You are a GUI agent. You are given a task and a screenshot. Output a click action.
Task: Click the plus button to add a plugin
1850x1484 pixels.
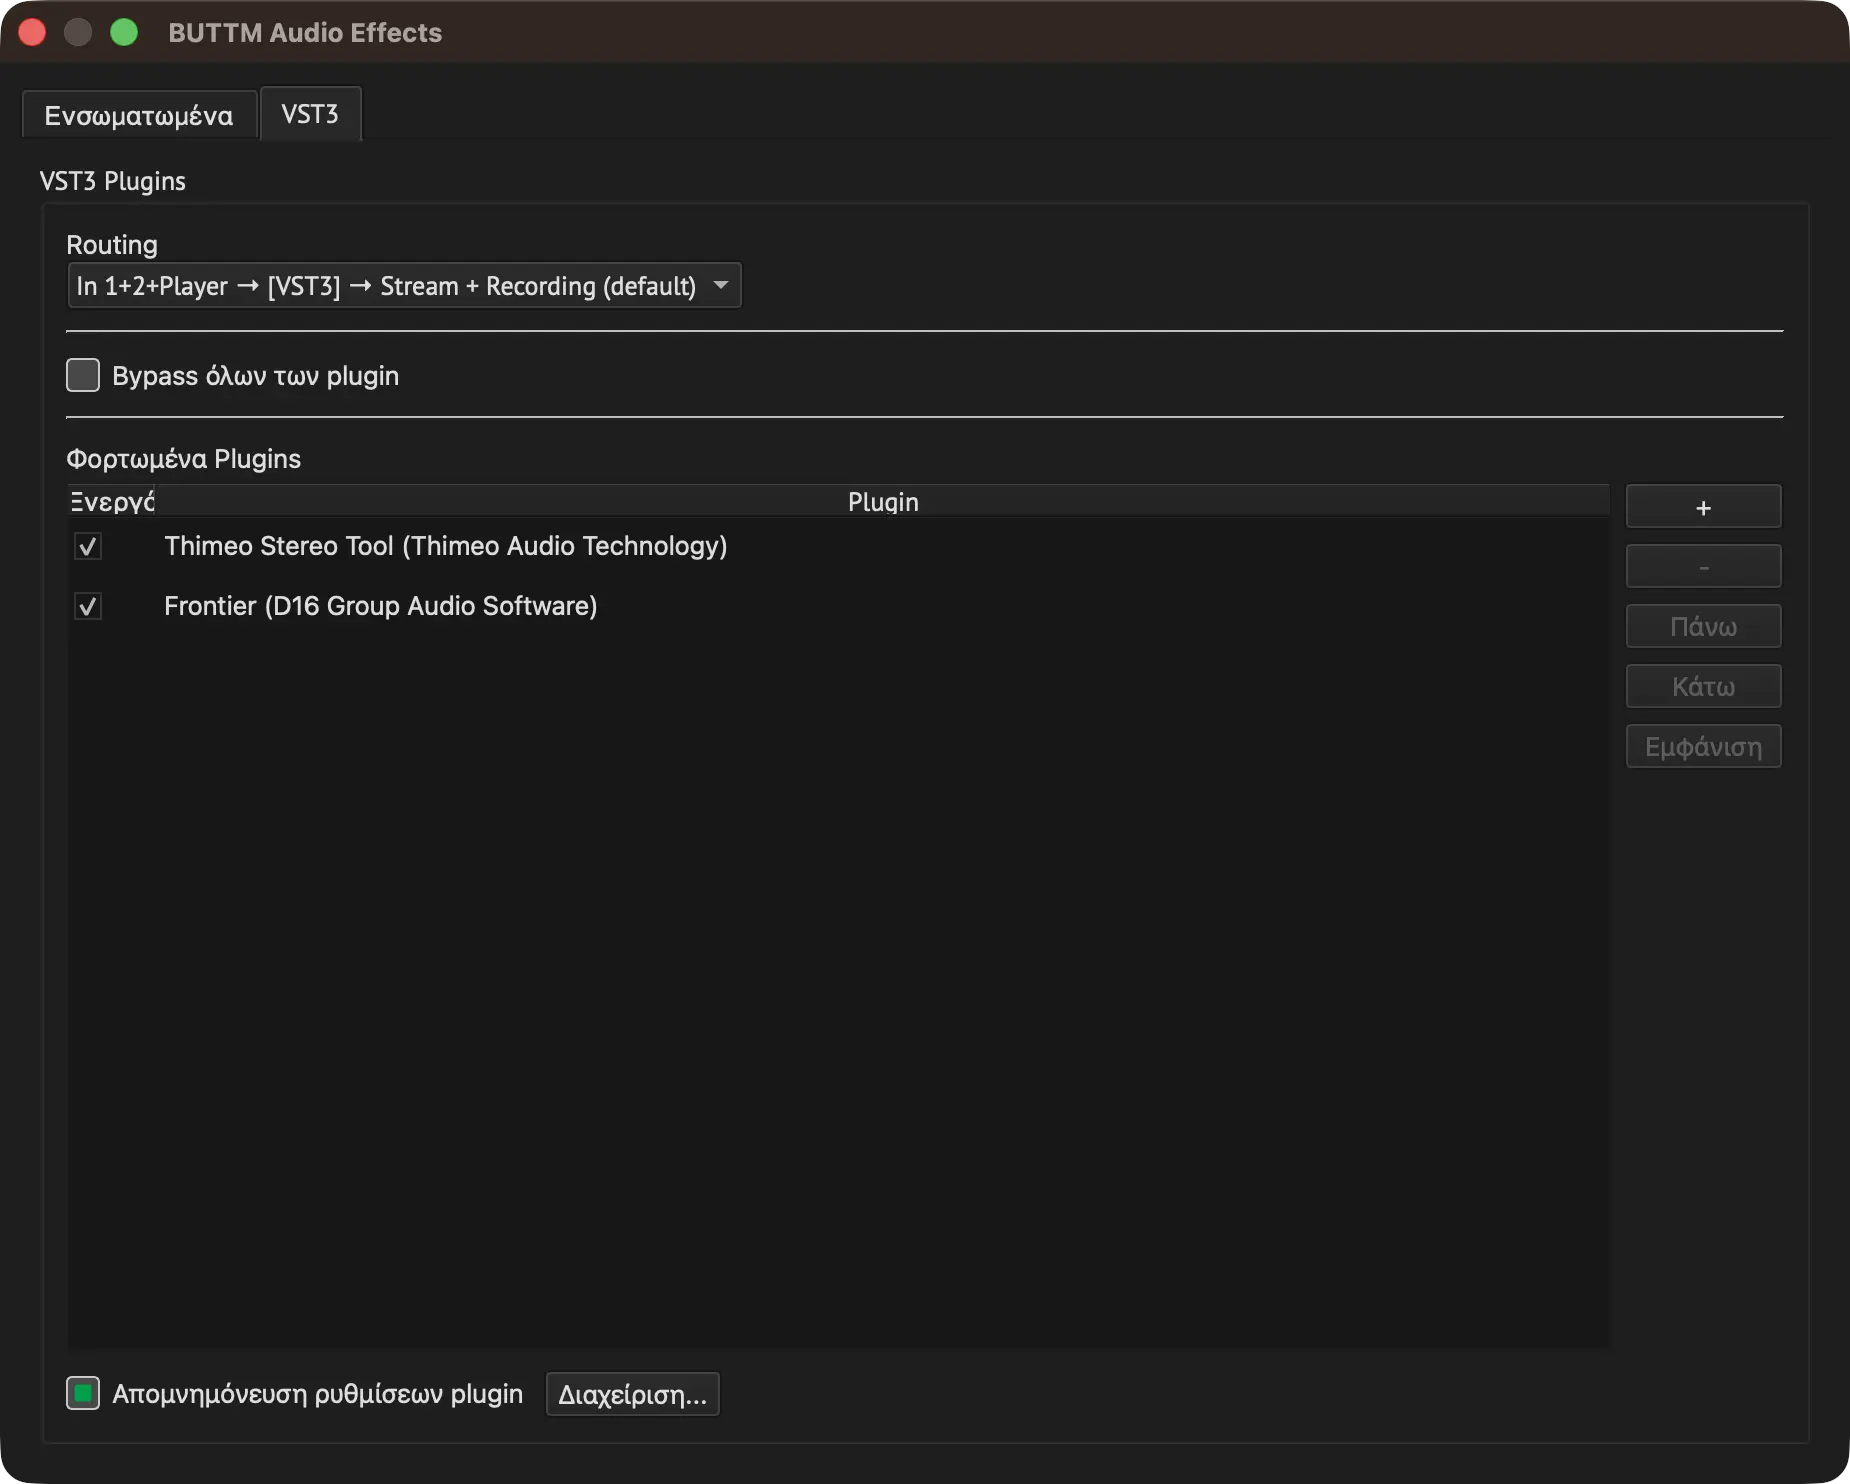[1703, 507]
